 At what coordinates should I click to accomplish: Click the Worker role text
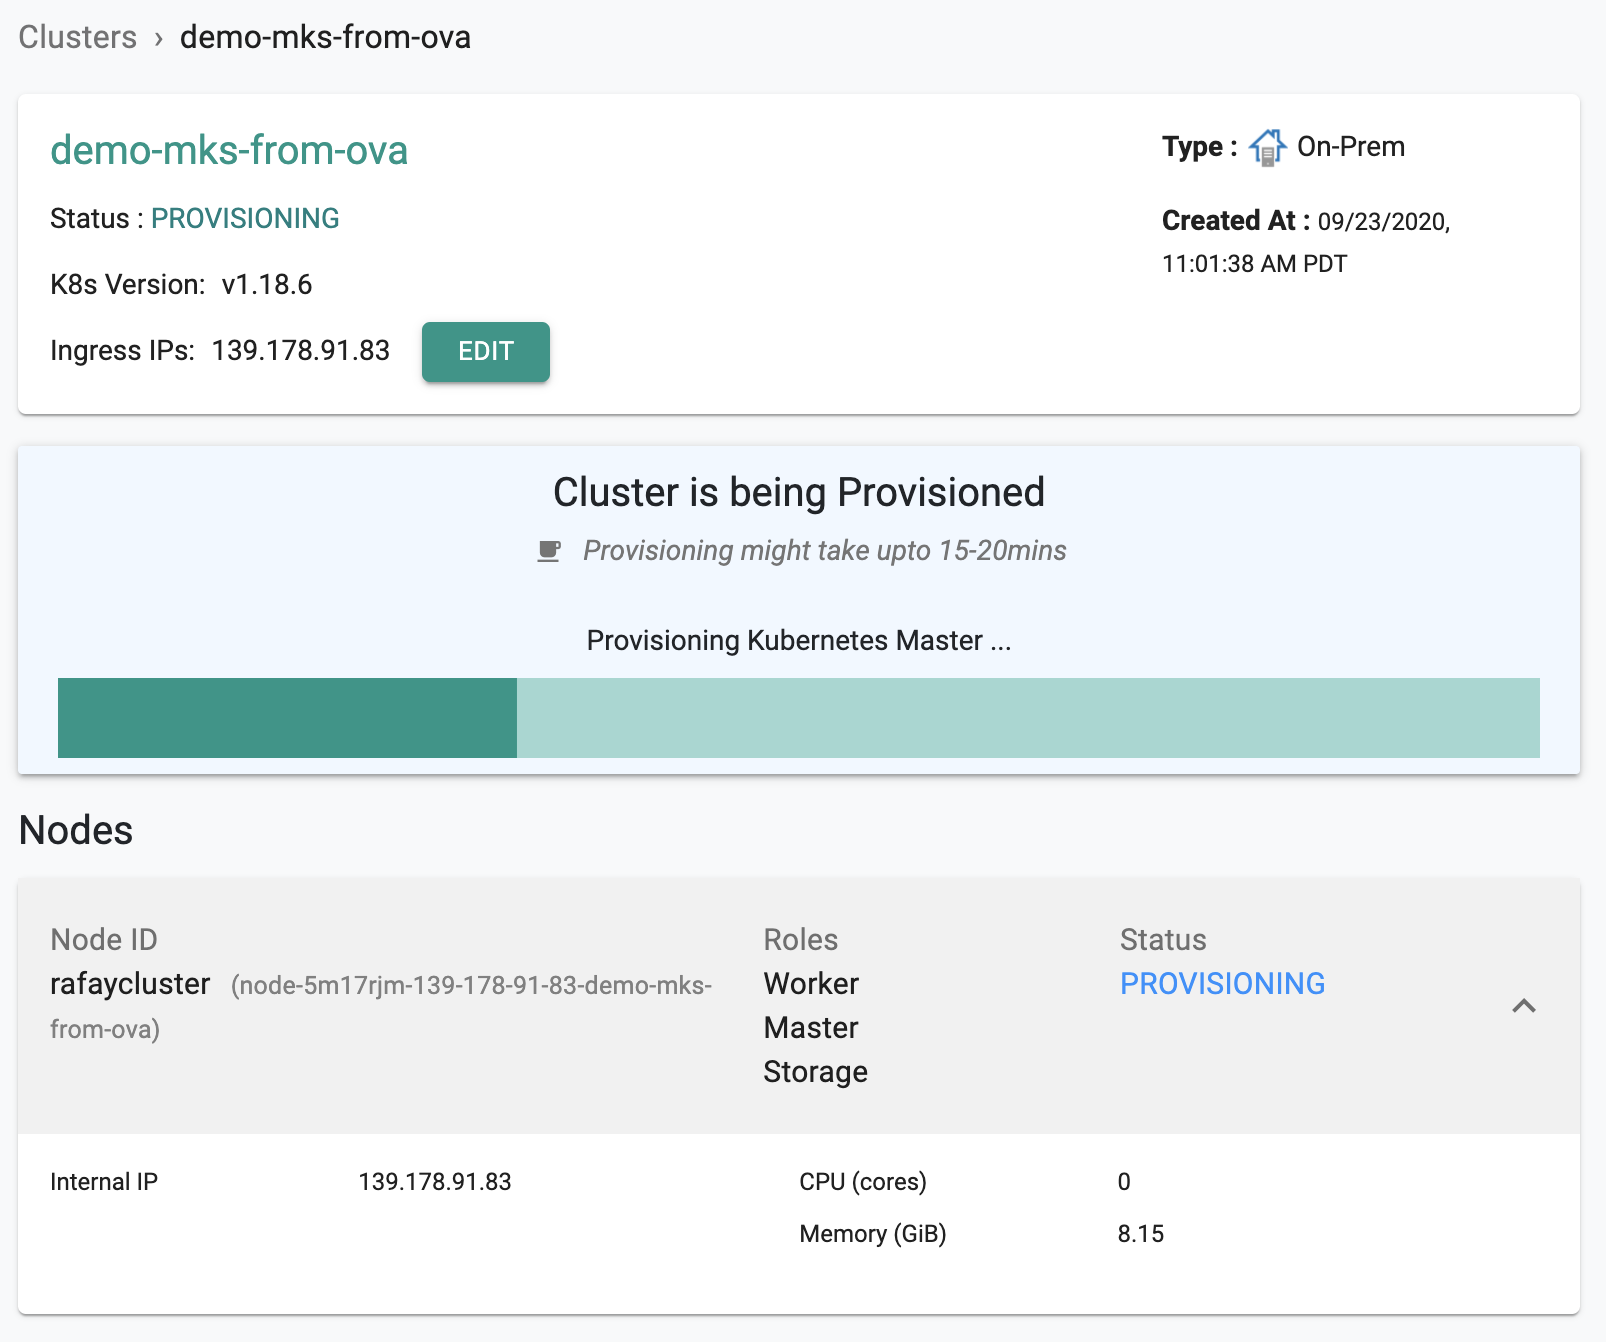(811, 984)
